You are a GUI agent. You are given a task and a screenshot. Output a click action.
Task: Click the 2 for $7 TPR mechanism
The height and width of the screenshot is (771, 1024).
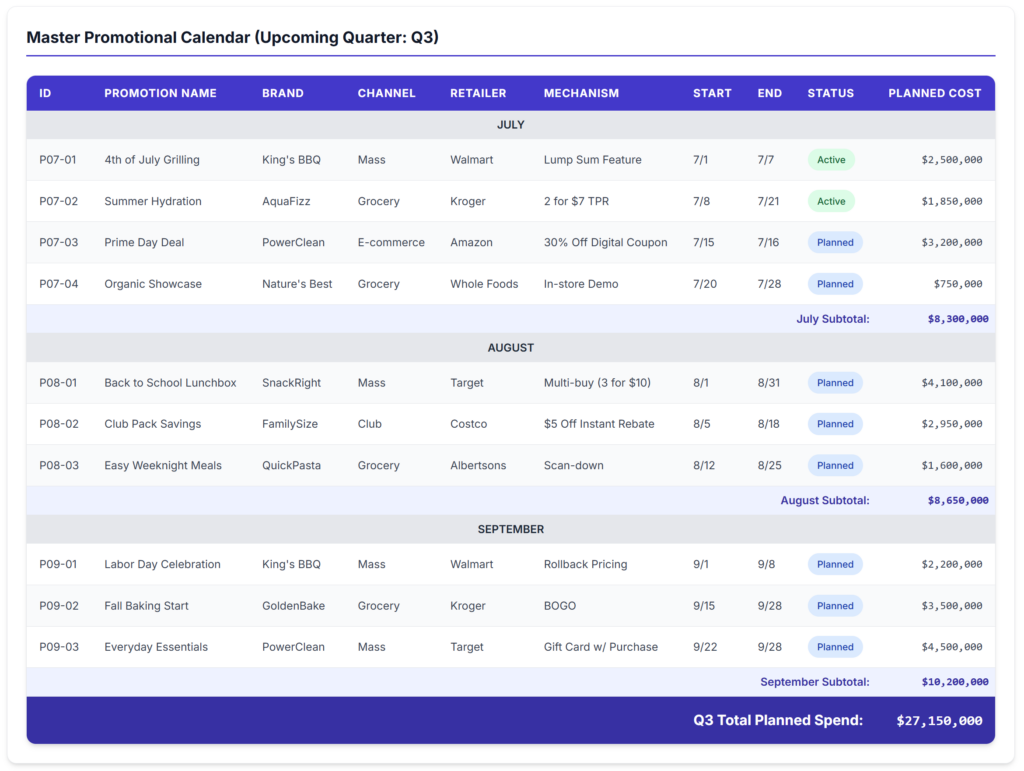(x=576, y=201)
